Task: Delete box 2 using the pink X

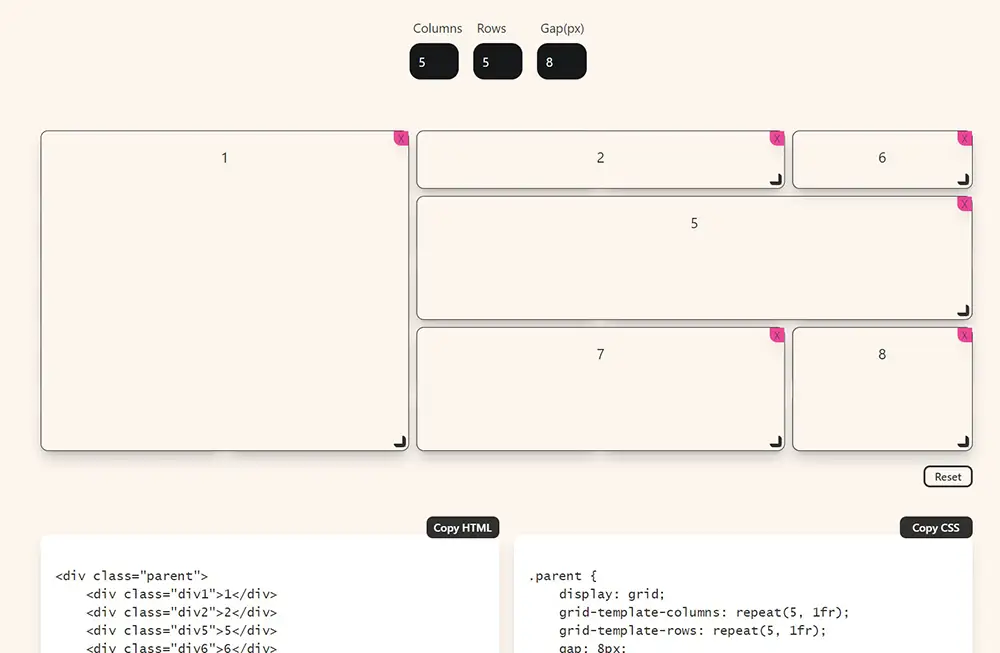Action: tap(777, 138)
